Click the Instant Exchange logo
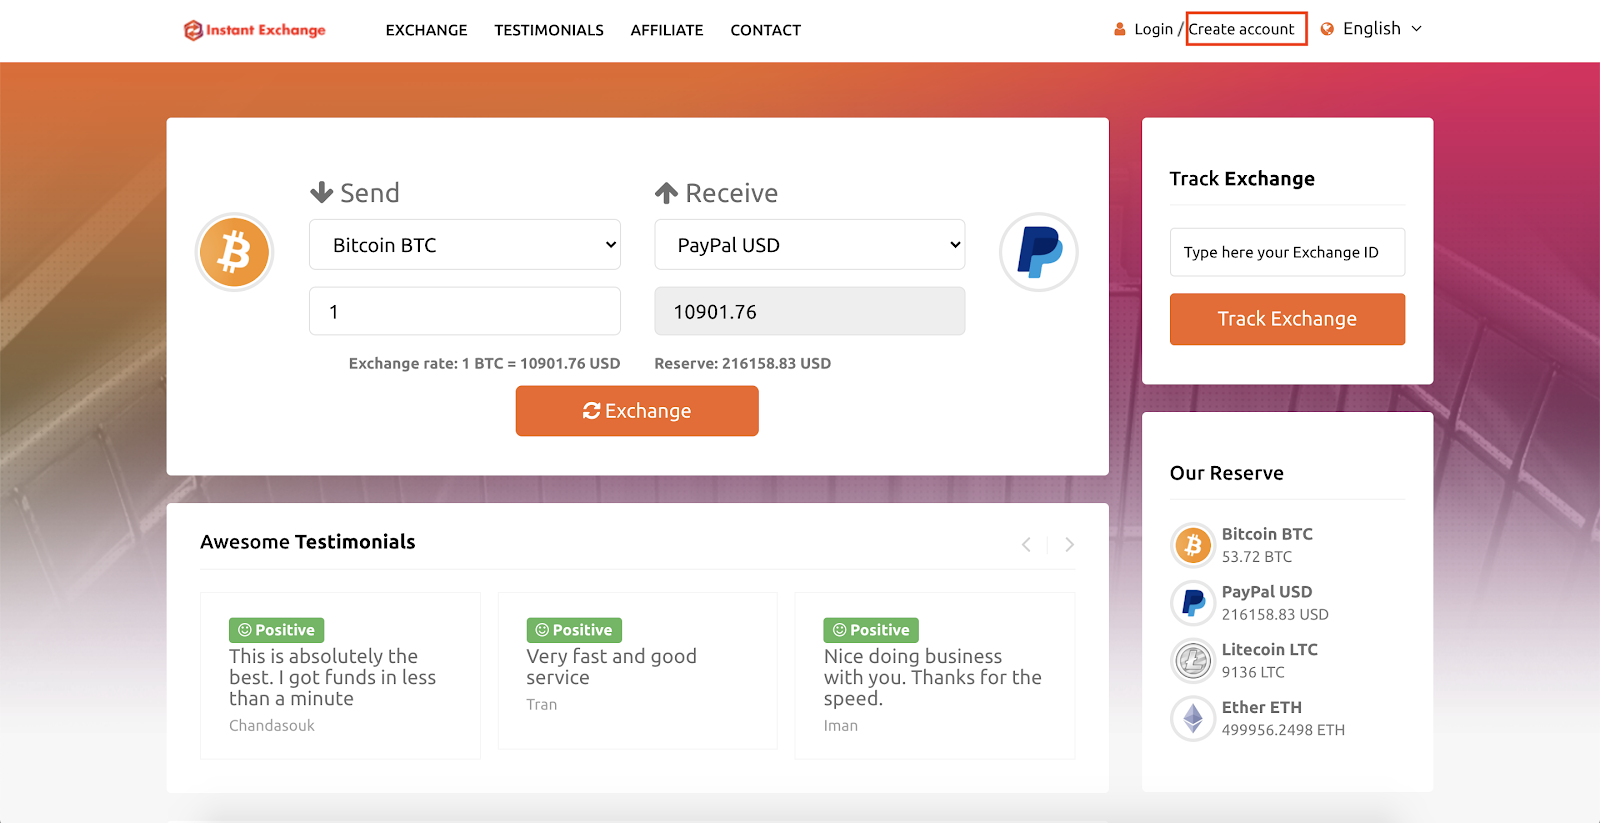The image size is (1600, 823). (255, 30)
